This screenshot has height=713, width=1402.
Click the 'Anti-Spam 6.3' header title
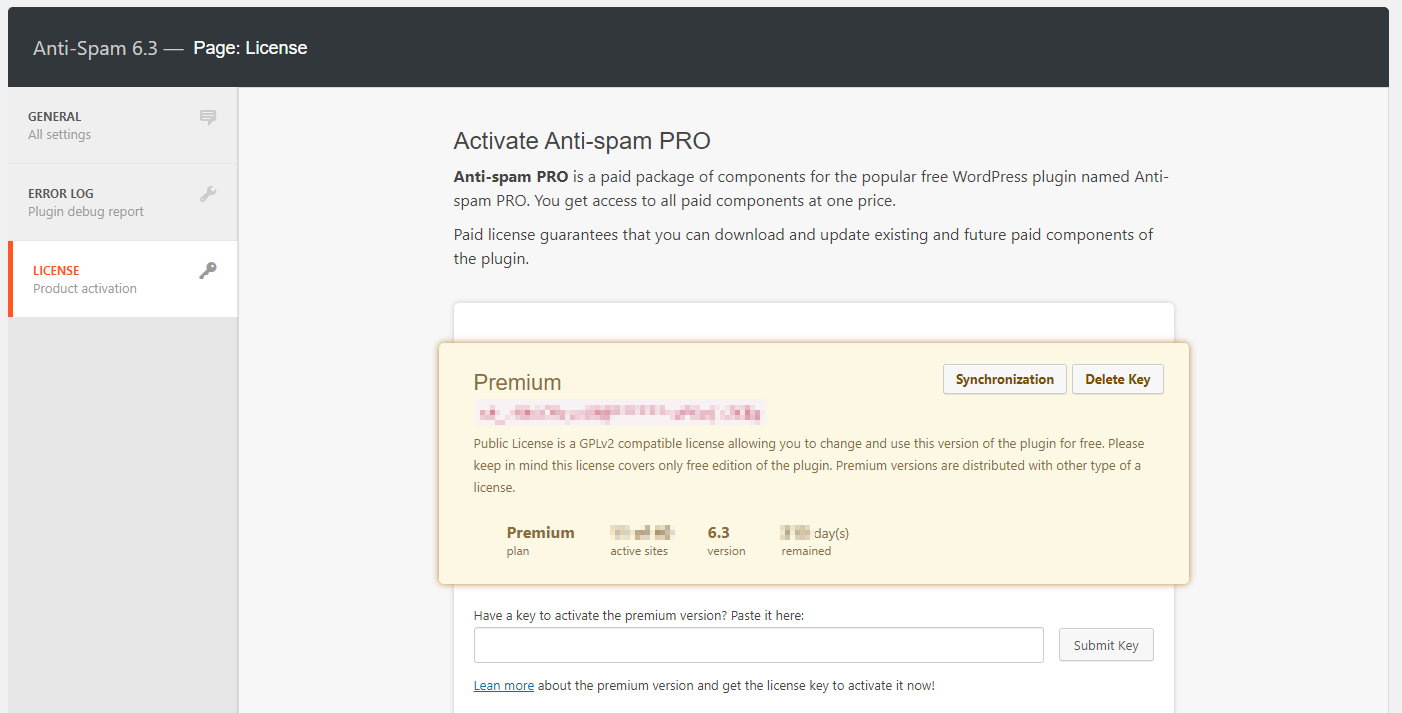[x=95, y=48]
